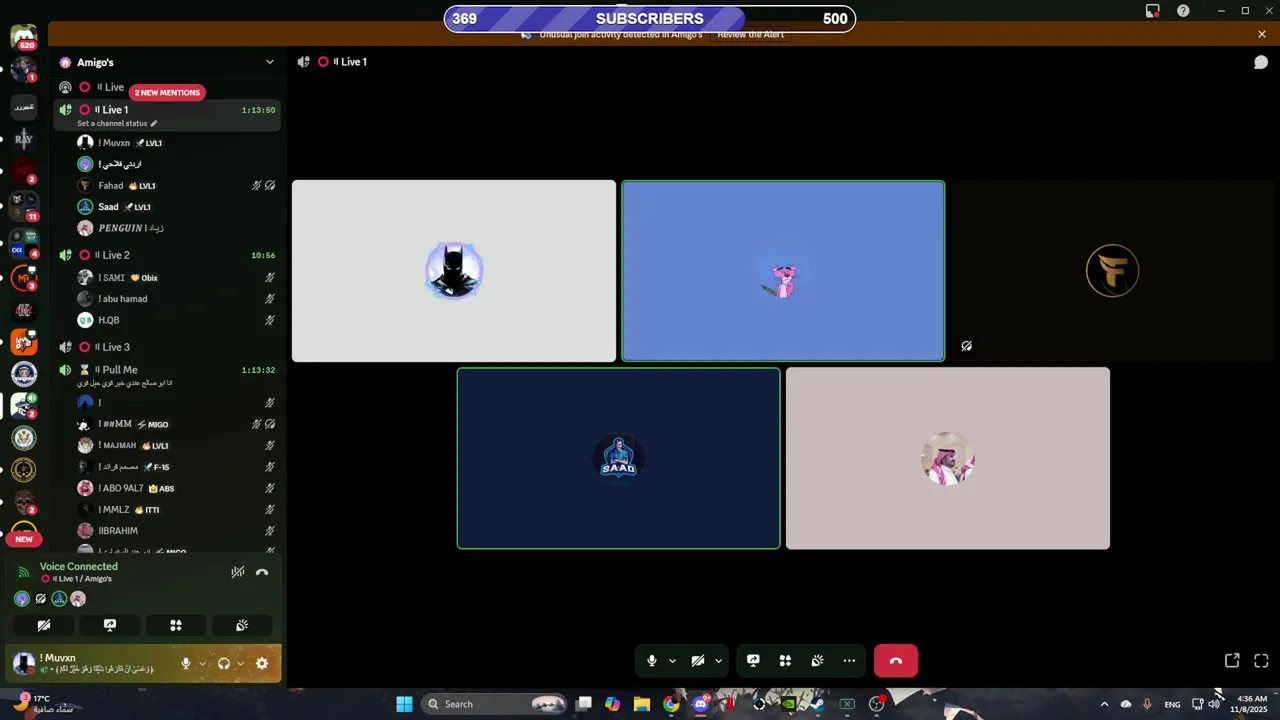
Task: Open the soundboard in the call bar
Action: click(x=817, y=661)
